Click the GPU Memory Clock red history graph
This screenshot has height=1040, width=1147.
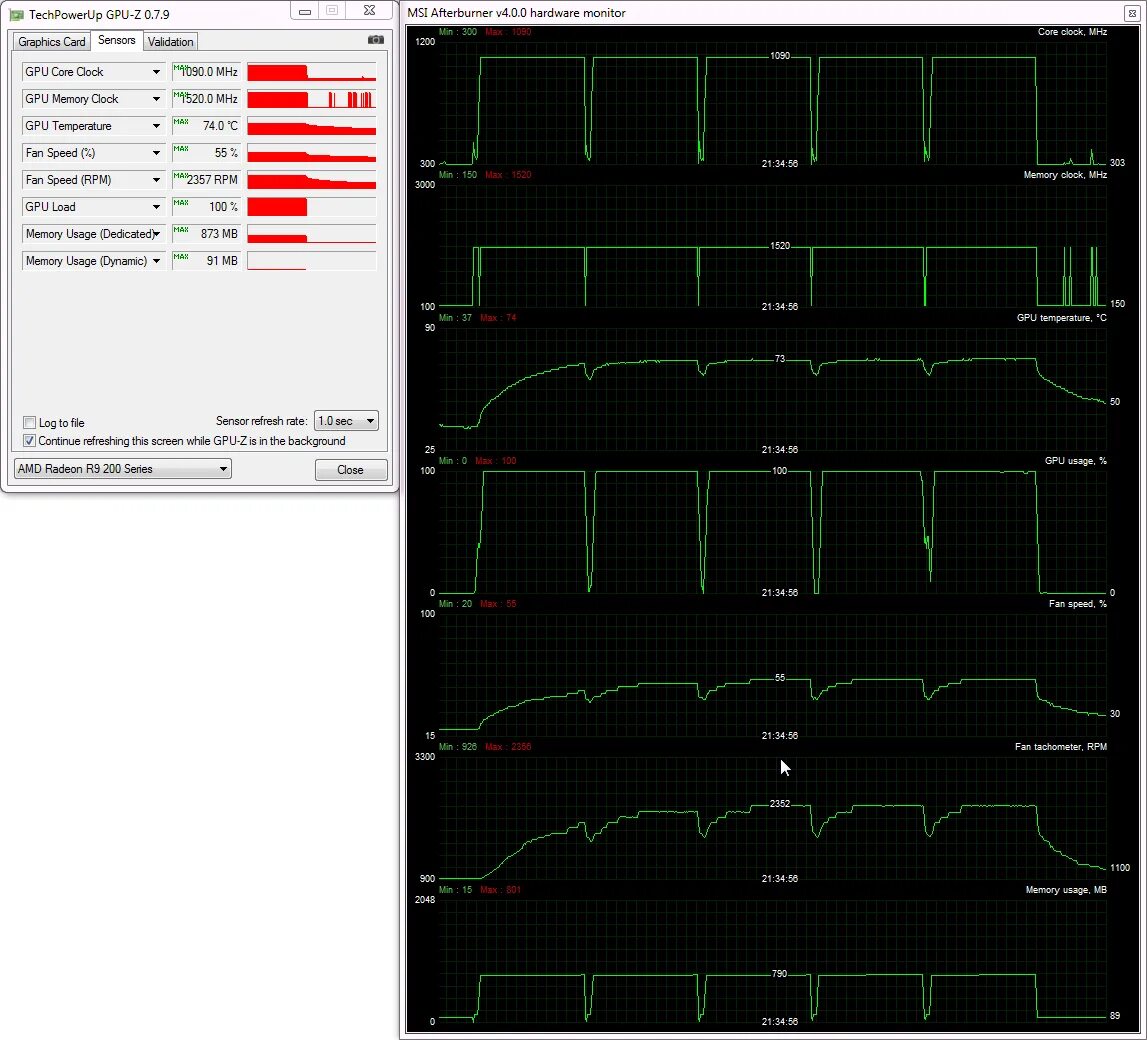(x=312, y=99)
